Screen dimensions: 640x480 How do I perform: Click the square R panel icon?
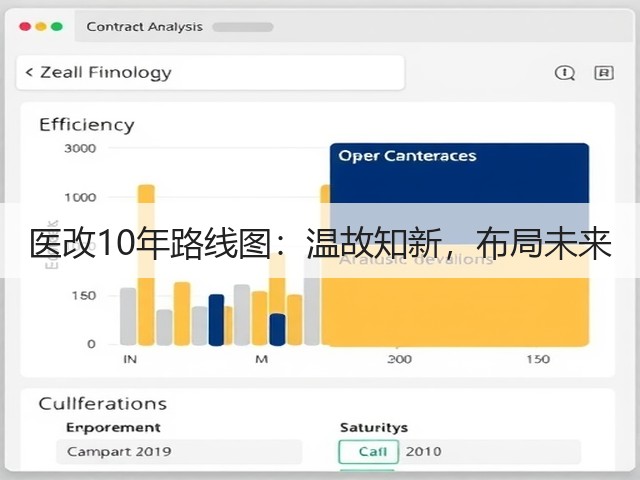point(604,73)
